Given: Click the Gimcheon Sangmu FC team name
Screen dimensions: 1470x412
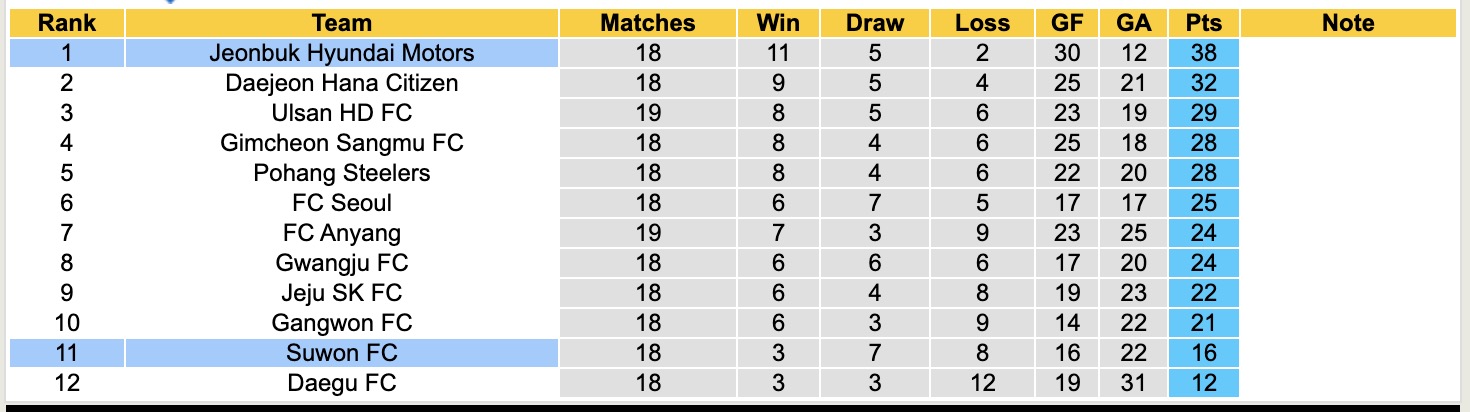Looking at the screenshot, I should click(x=342, y=143).
